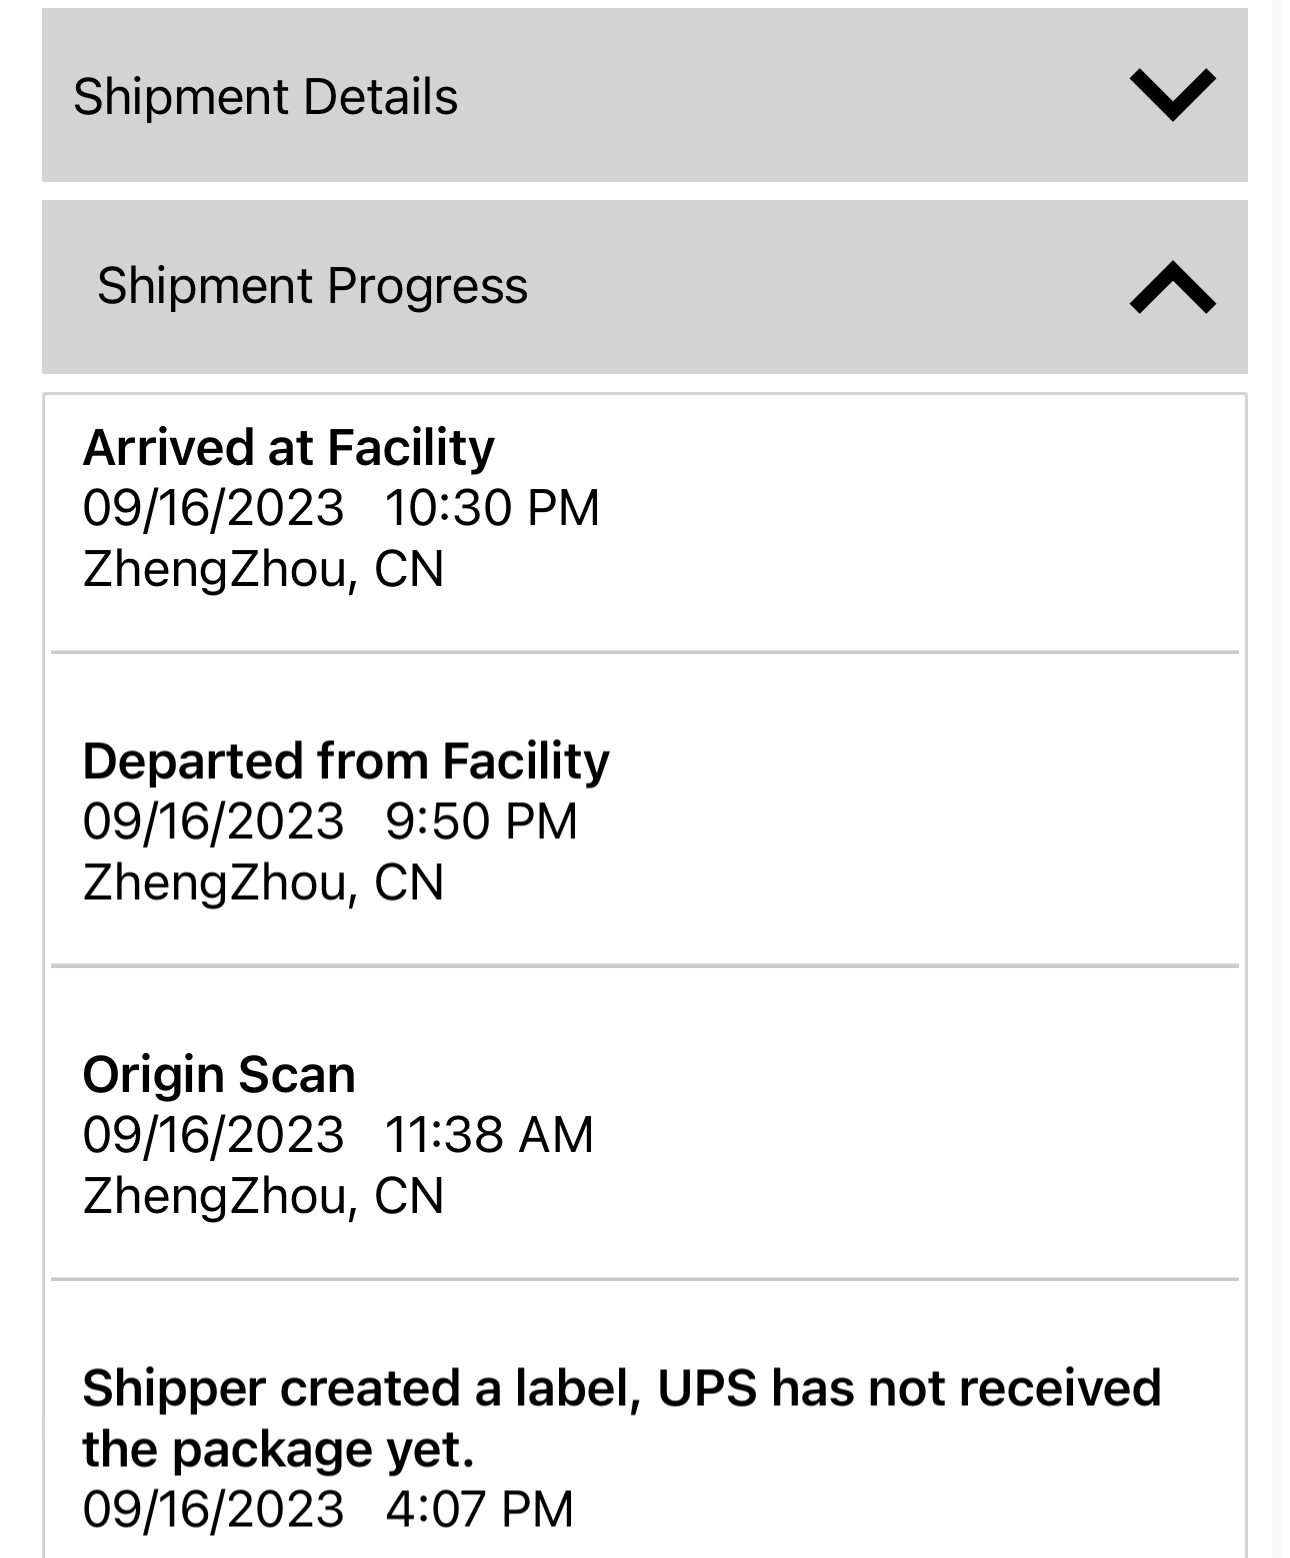1290x1558 pixels.
Task: Click "the package yet." status line
Action: (x=278, y=1449)
